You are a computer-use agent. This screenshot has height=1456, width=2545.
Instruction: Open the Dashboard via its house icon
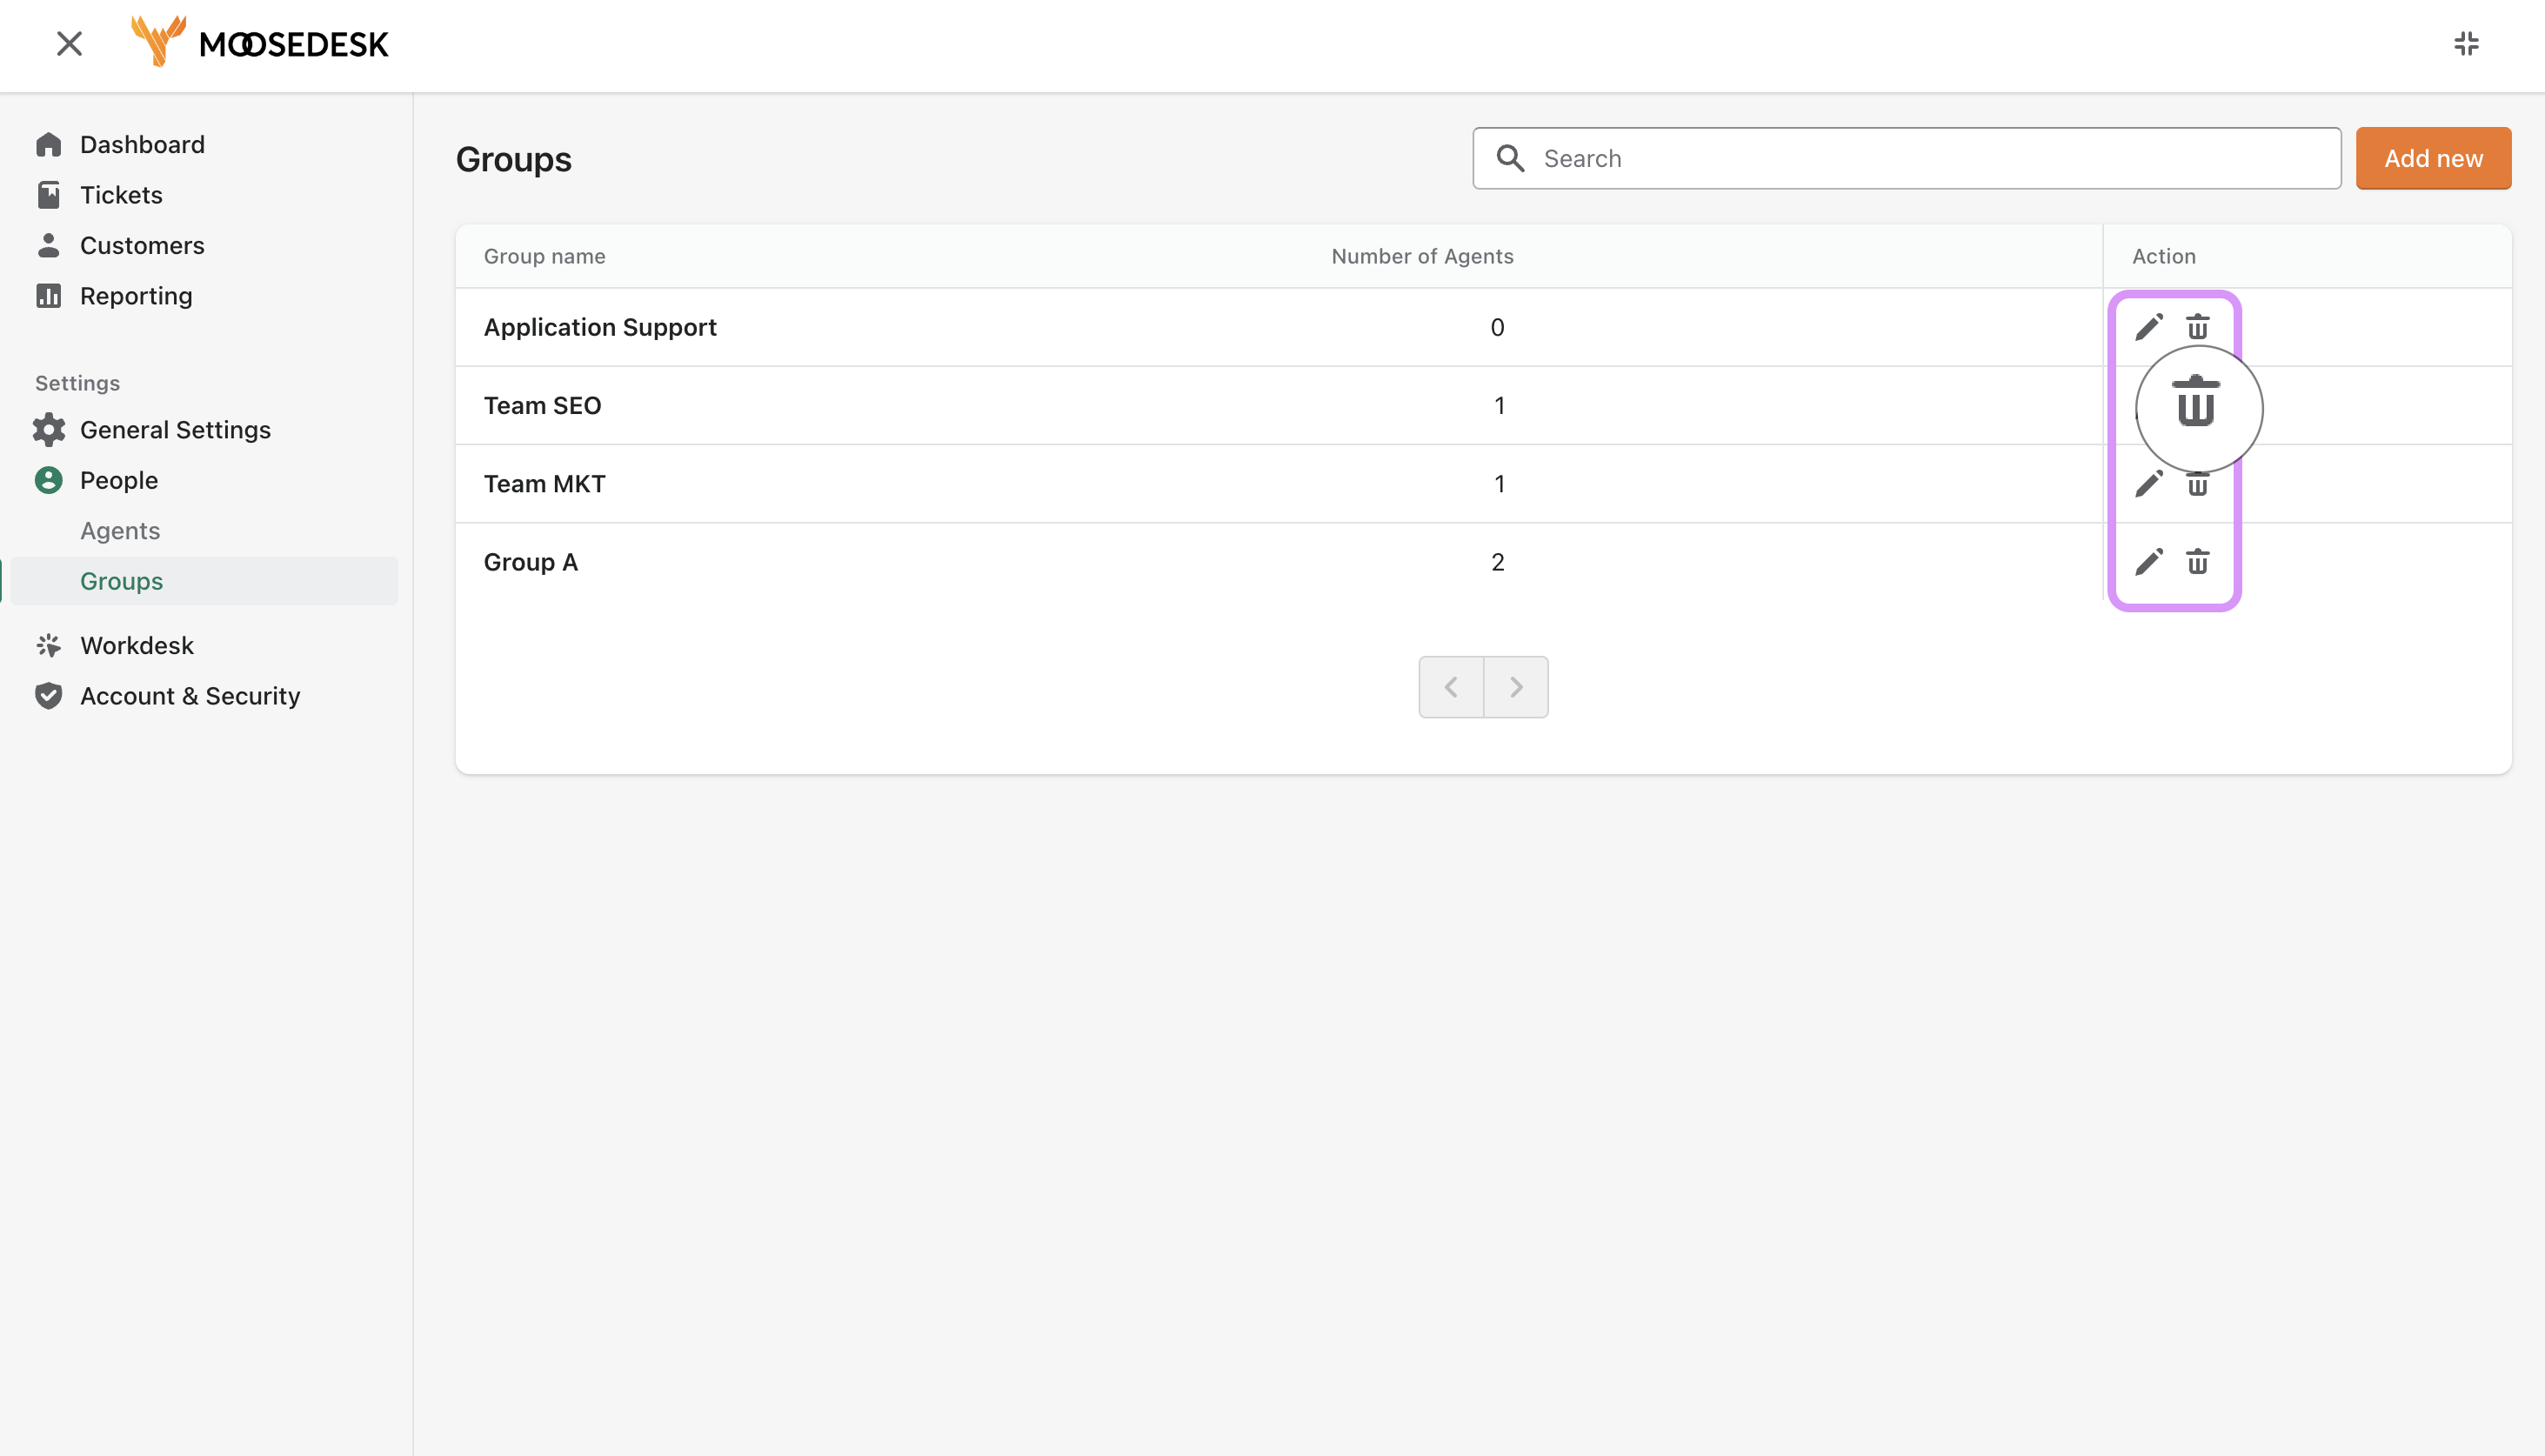click(48, 145)
